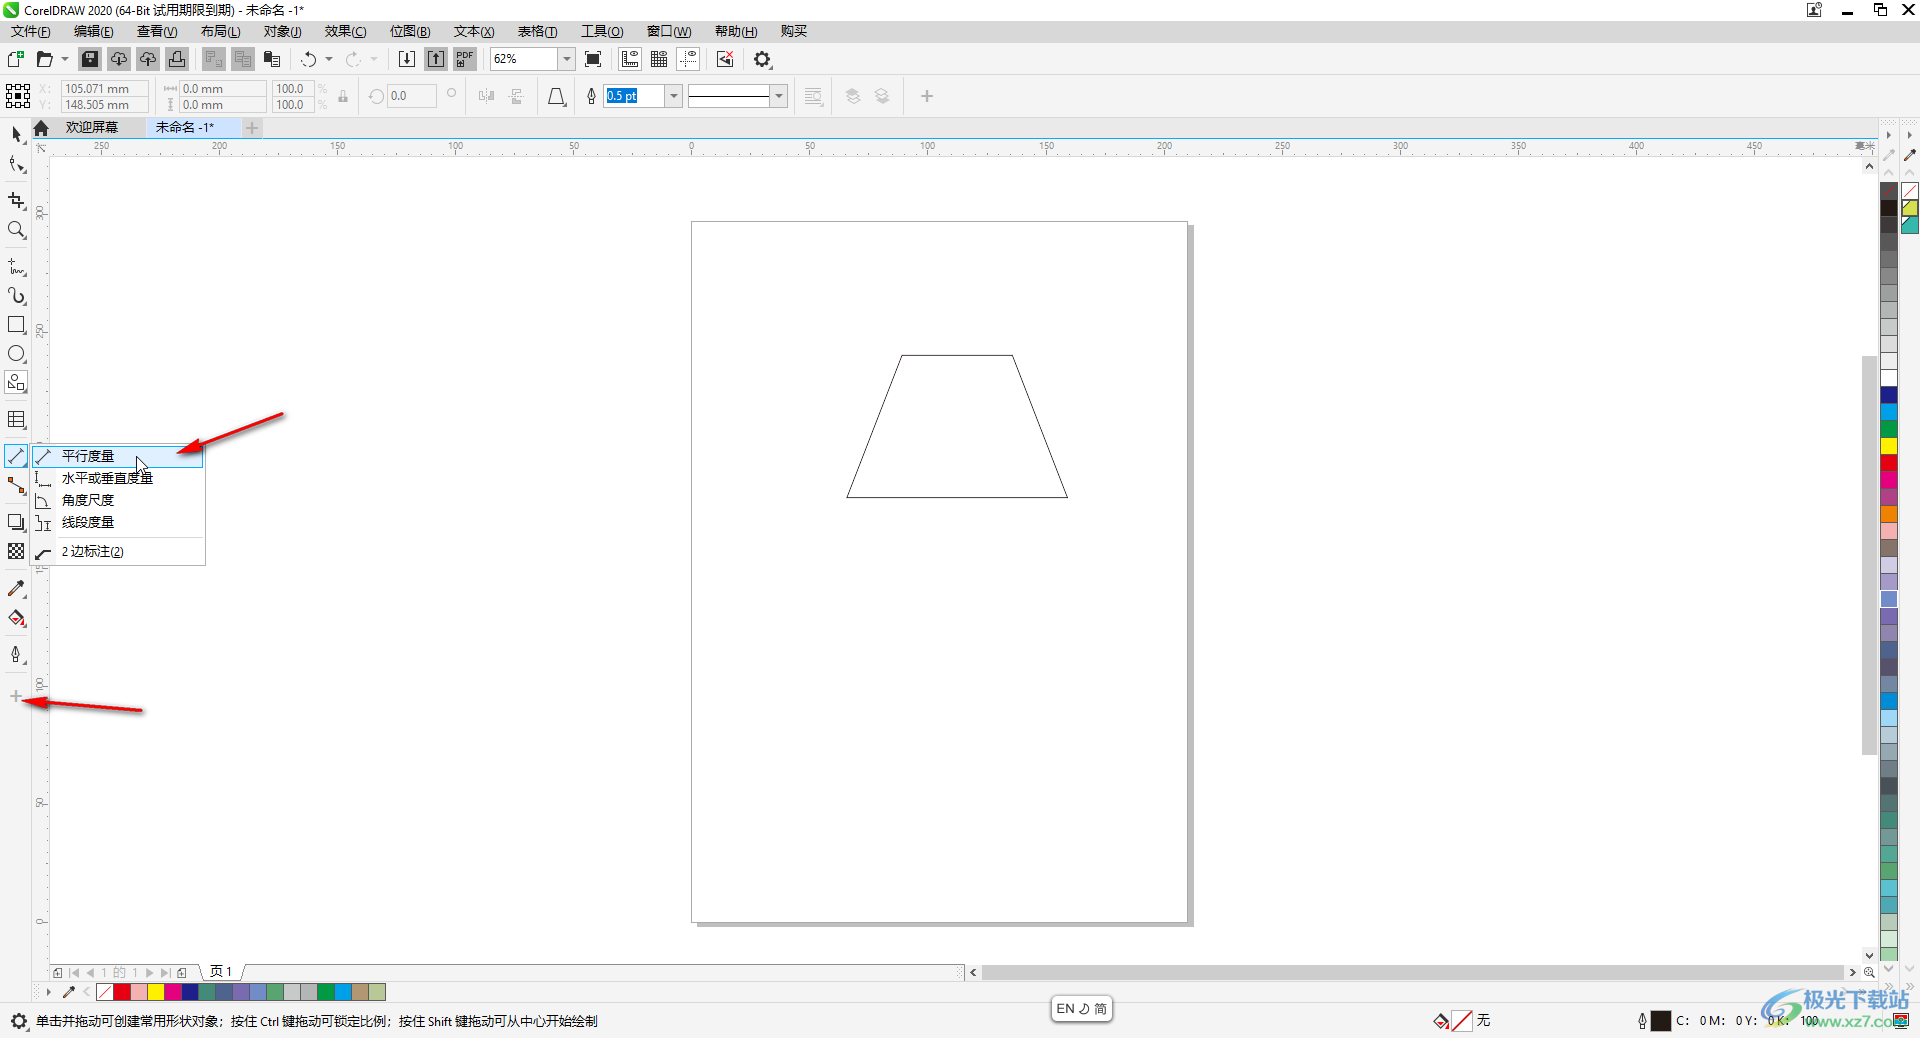The height and width of the screenshot is (1038, 1920).
Task: Click the Print icon
Action: (177, 59)
